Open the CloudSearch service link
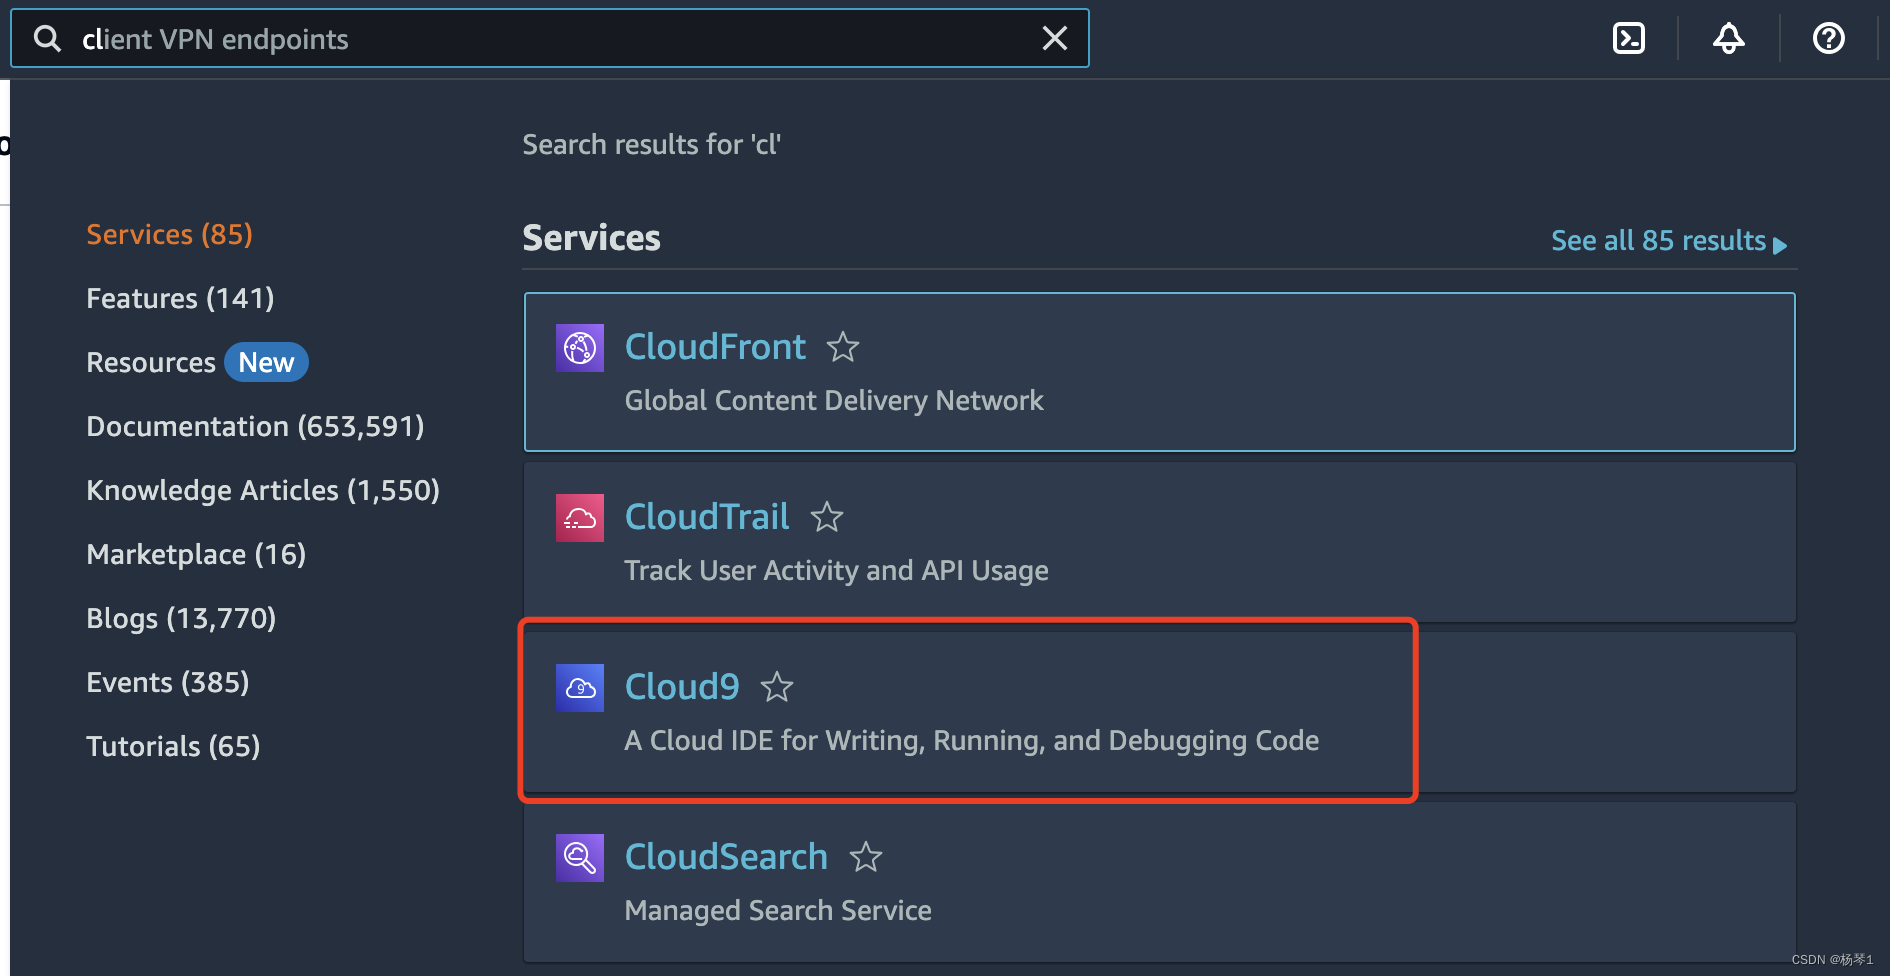 (x=726, y=857)
